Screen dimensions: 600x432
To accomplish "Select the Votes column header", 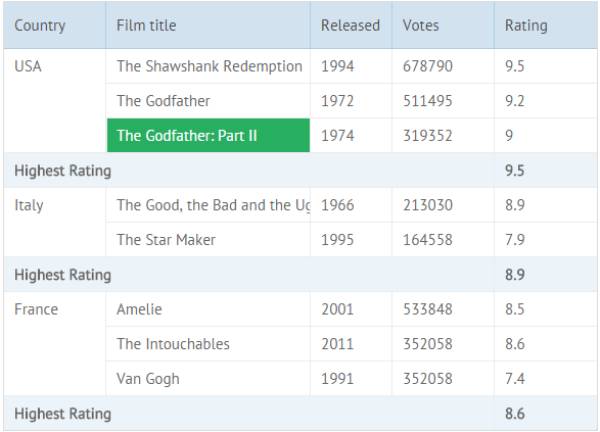I will tap(443, 25).
